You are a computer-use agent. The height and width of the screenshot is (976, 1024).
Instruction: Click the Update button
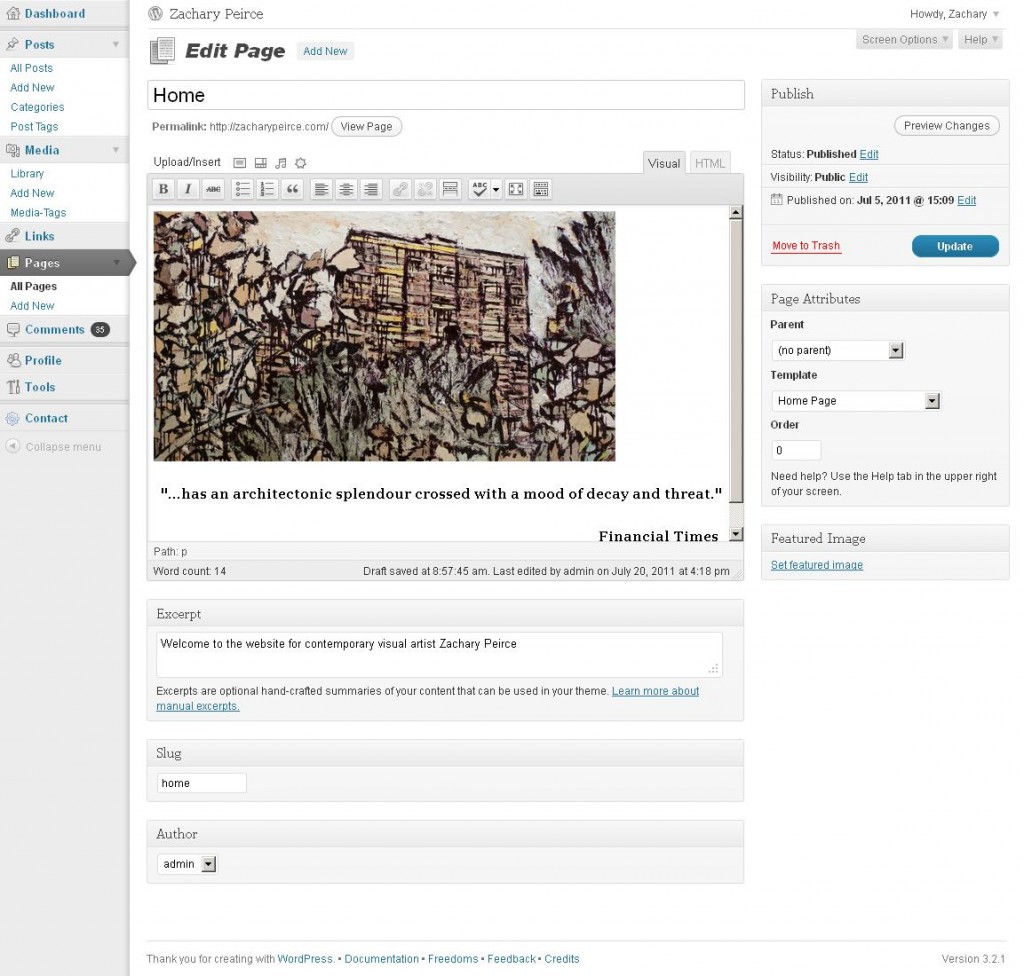(955, 246)
